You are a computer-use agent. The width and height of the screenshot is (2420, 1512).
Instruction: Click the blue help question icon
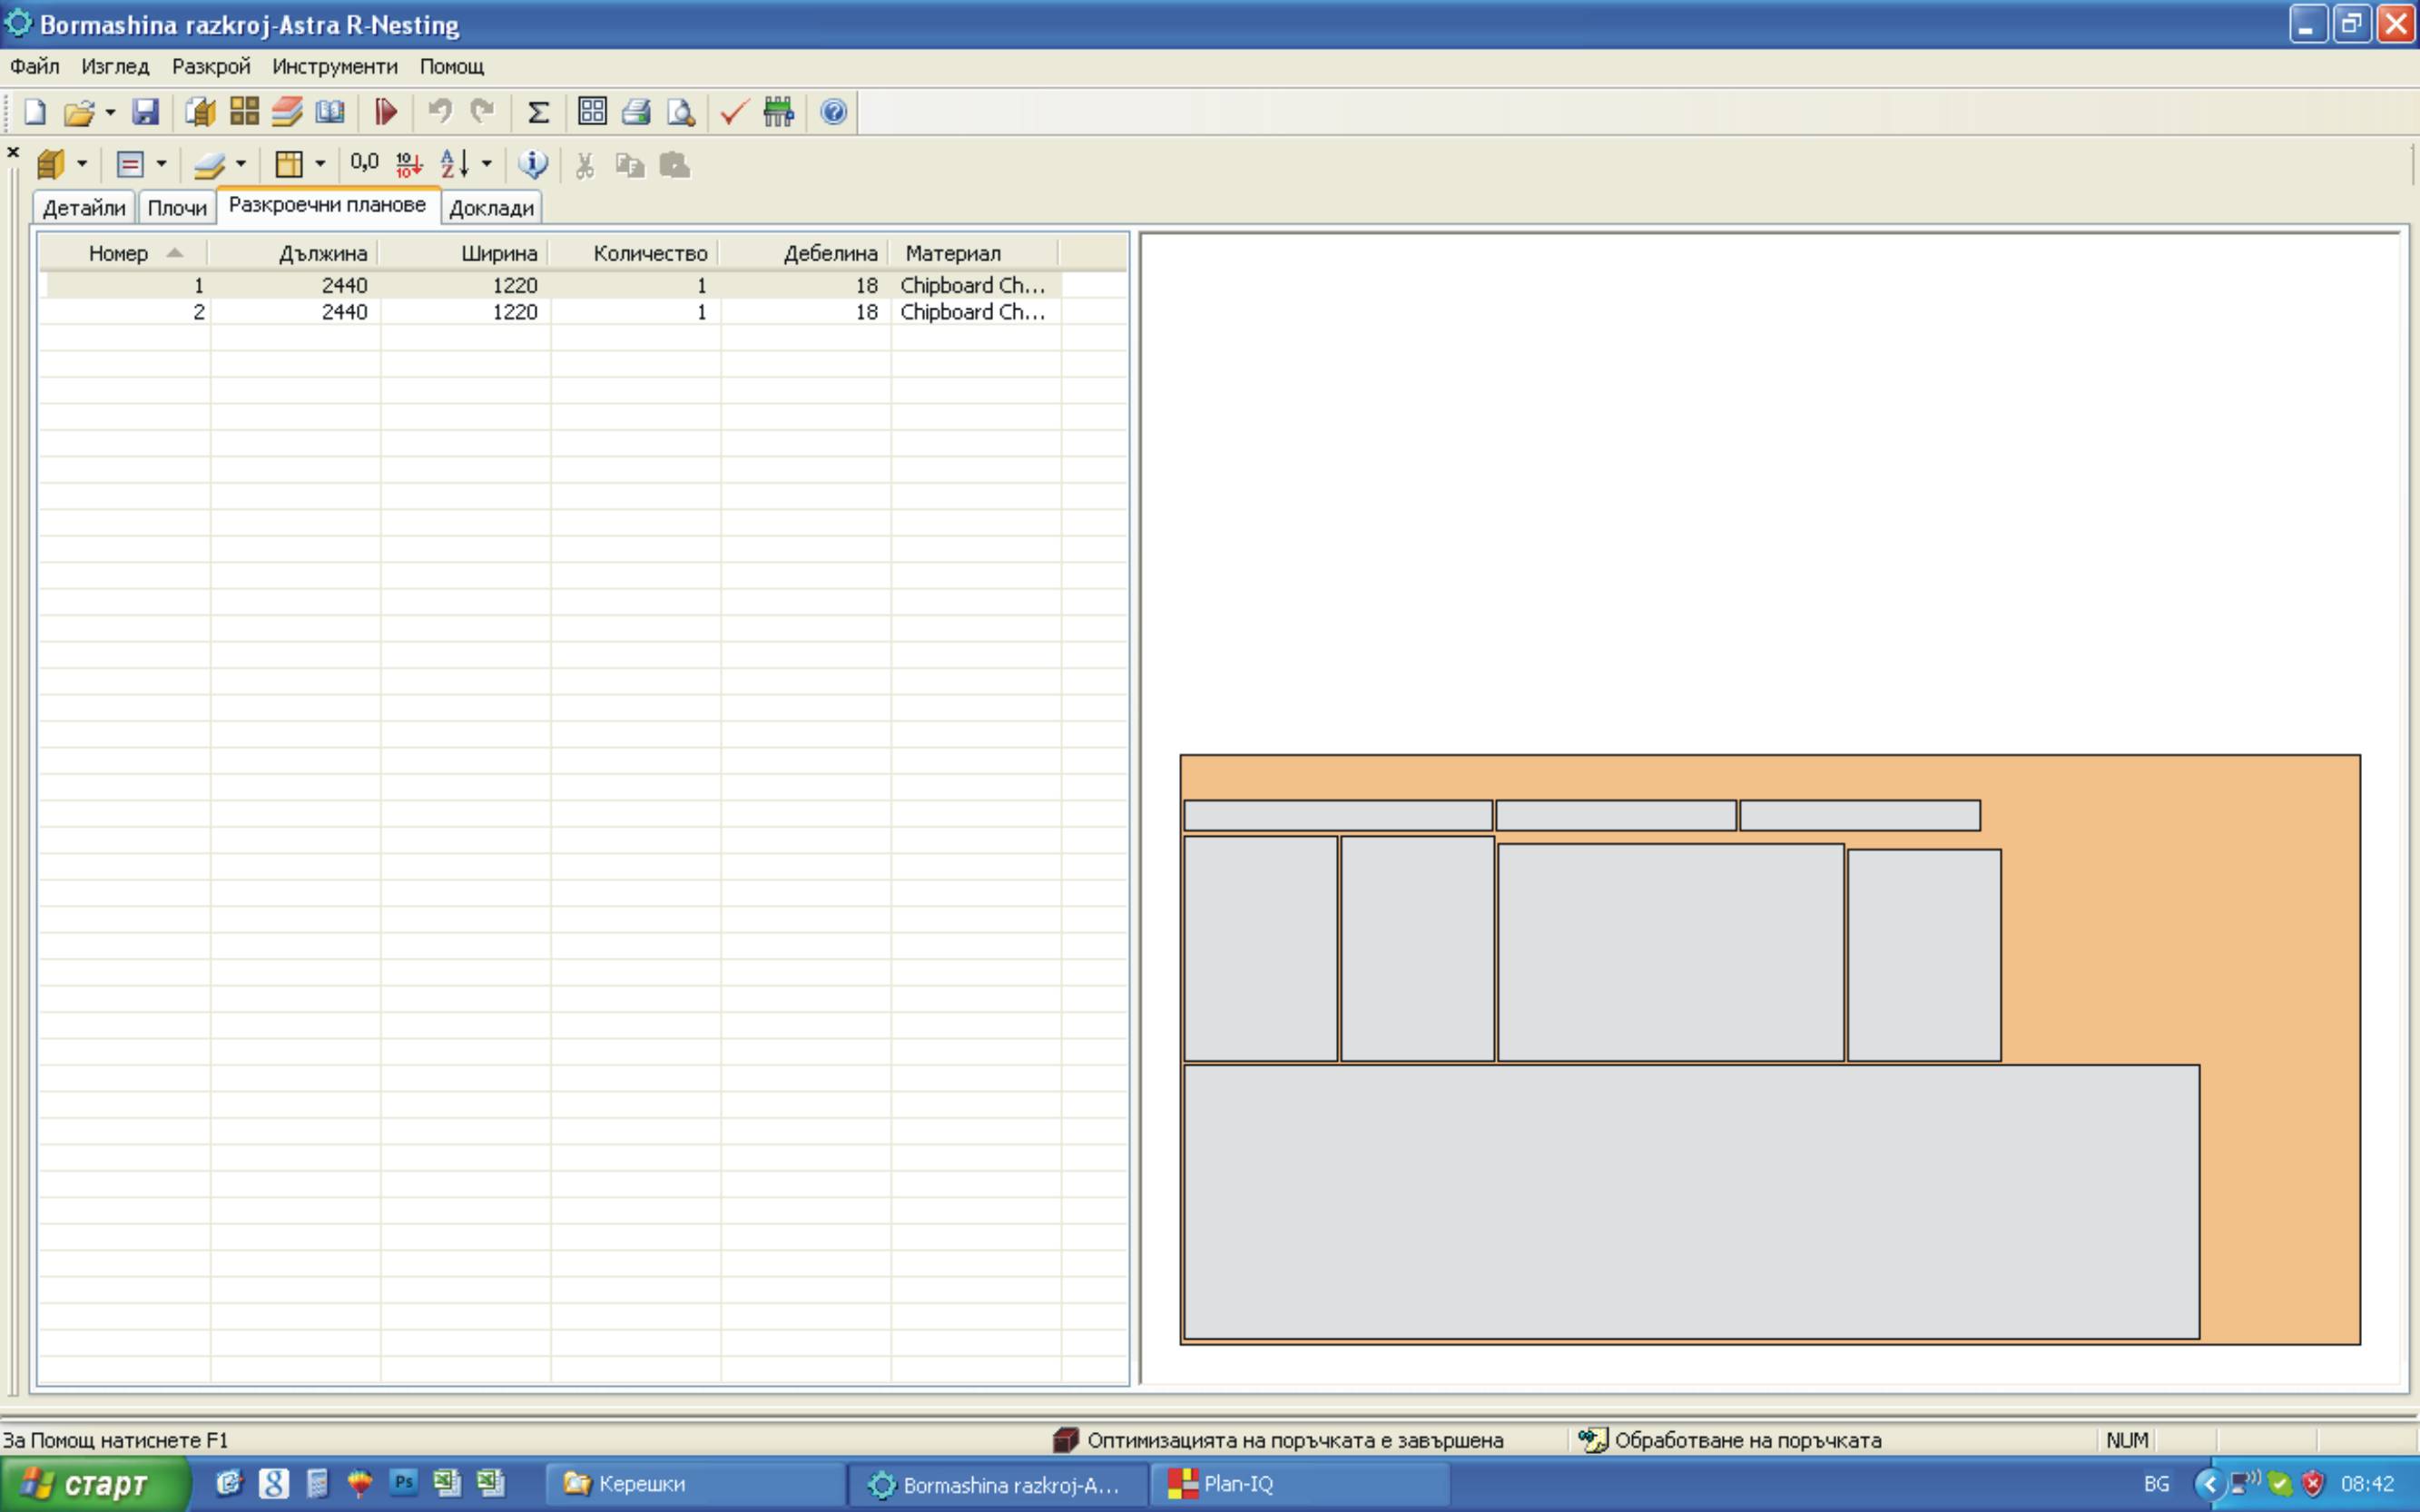(x=833, y=112)
